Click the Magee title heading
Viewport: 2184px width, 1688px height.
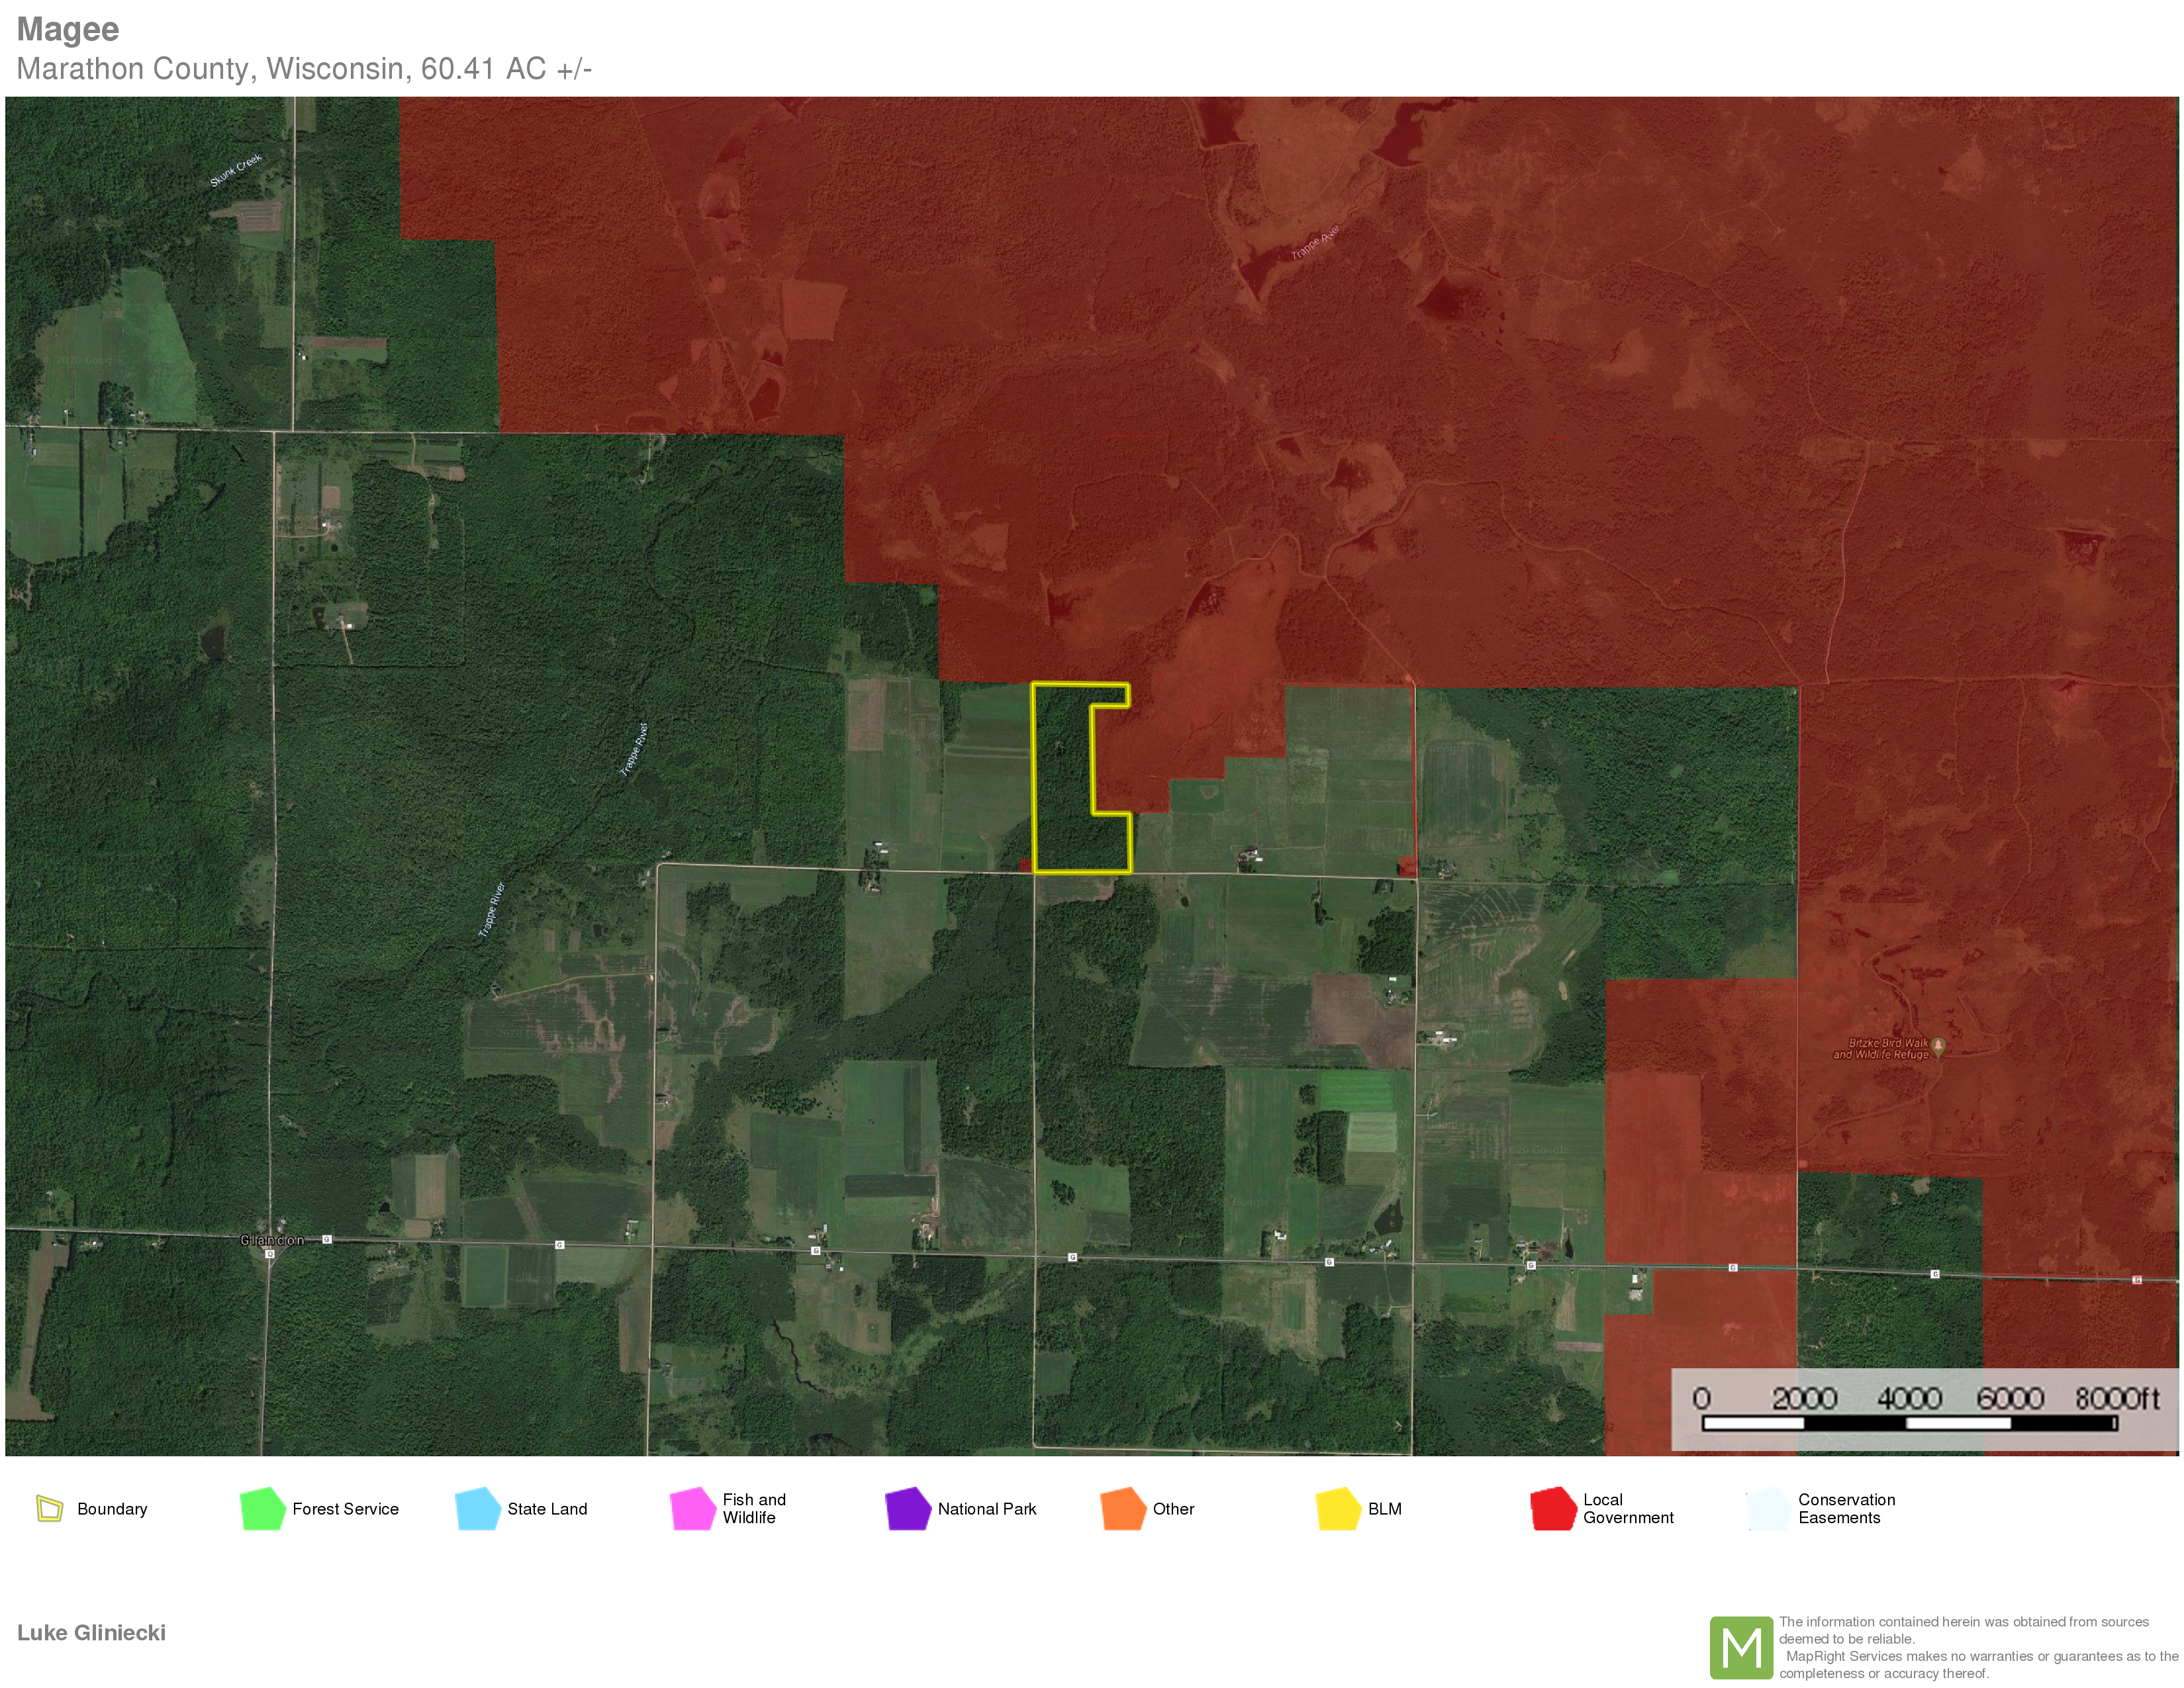(68, 30)
